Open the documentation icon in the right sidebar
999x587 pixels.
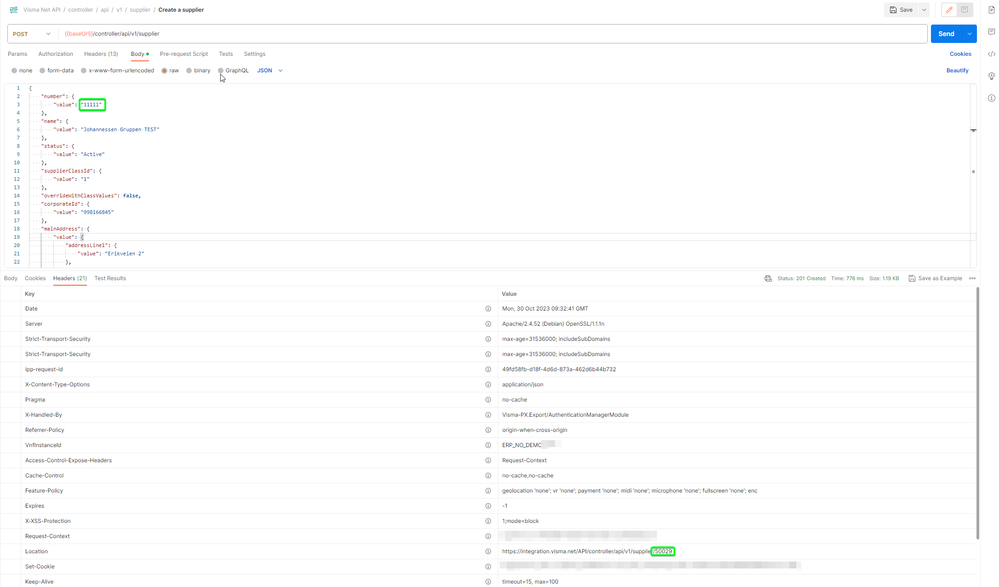pos(991,10)
